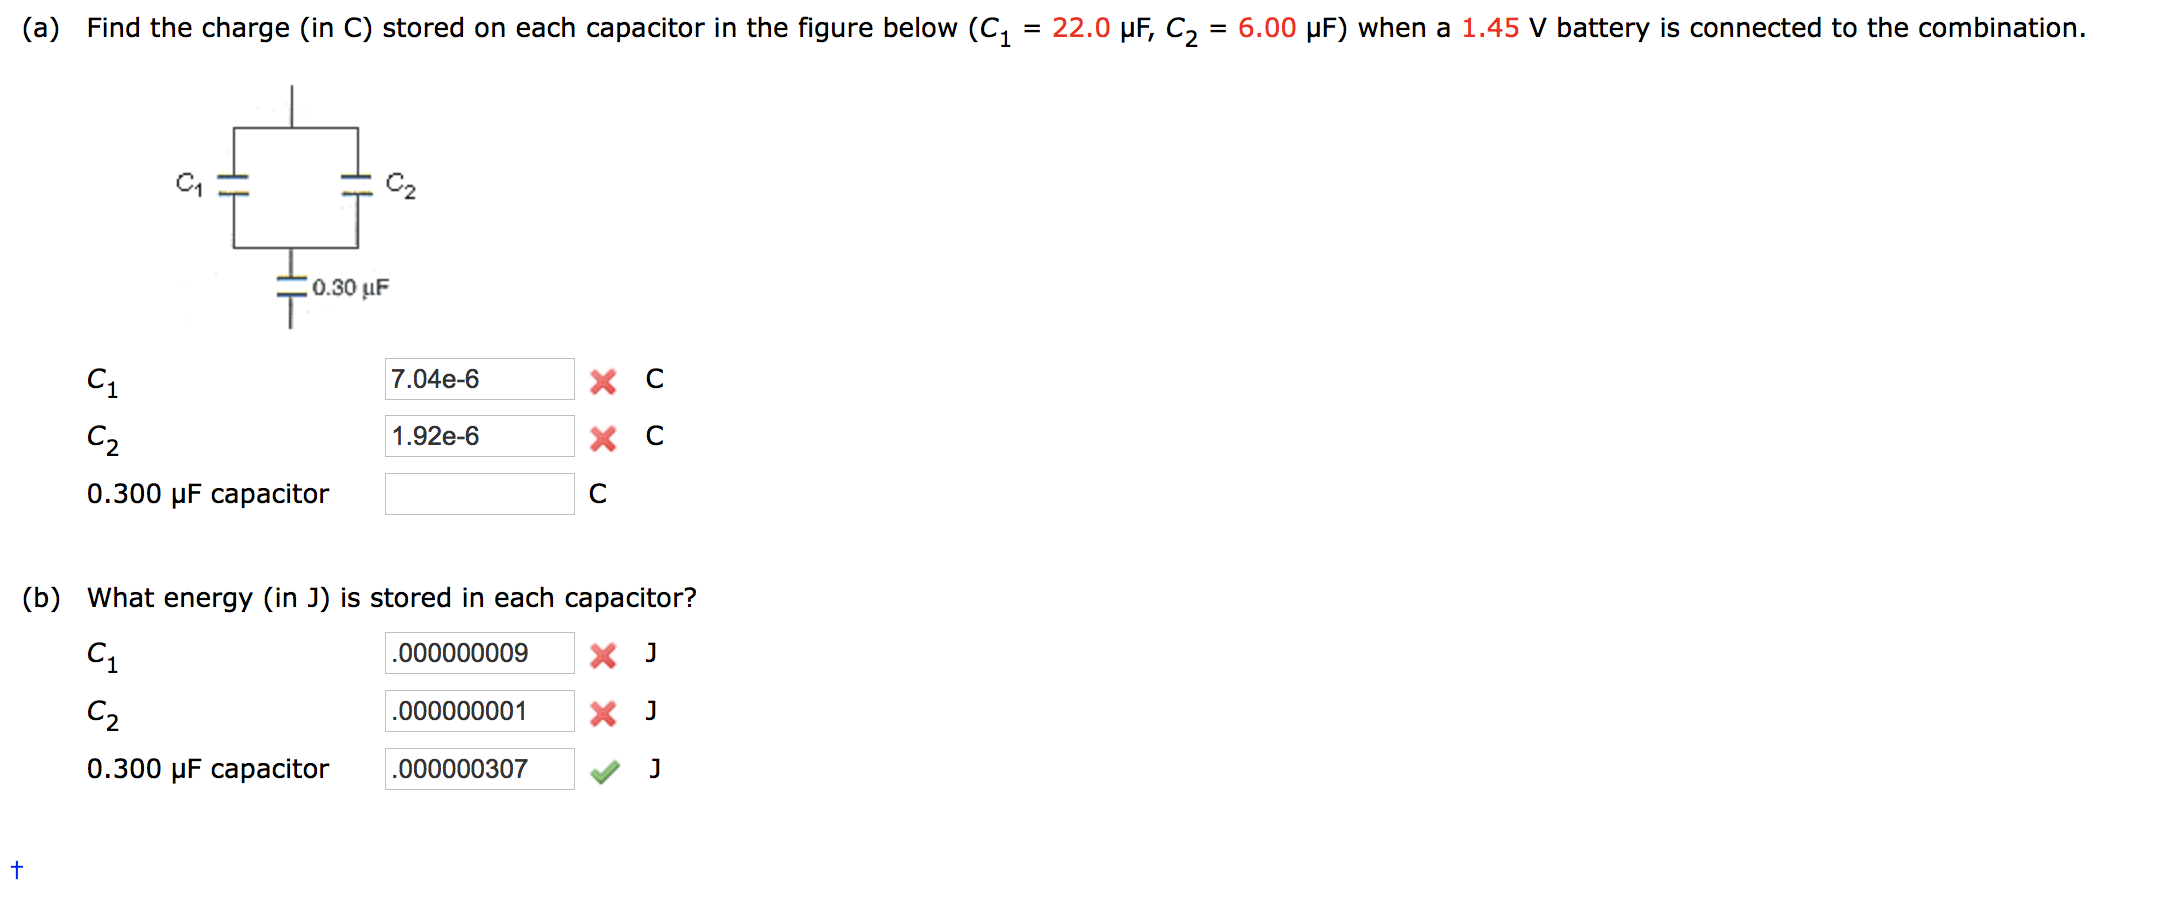This screenshot has height=900, width=2178.
Task: Select the .000000001 energy input box
Action: point(479,711)
